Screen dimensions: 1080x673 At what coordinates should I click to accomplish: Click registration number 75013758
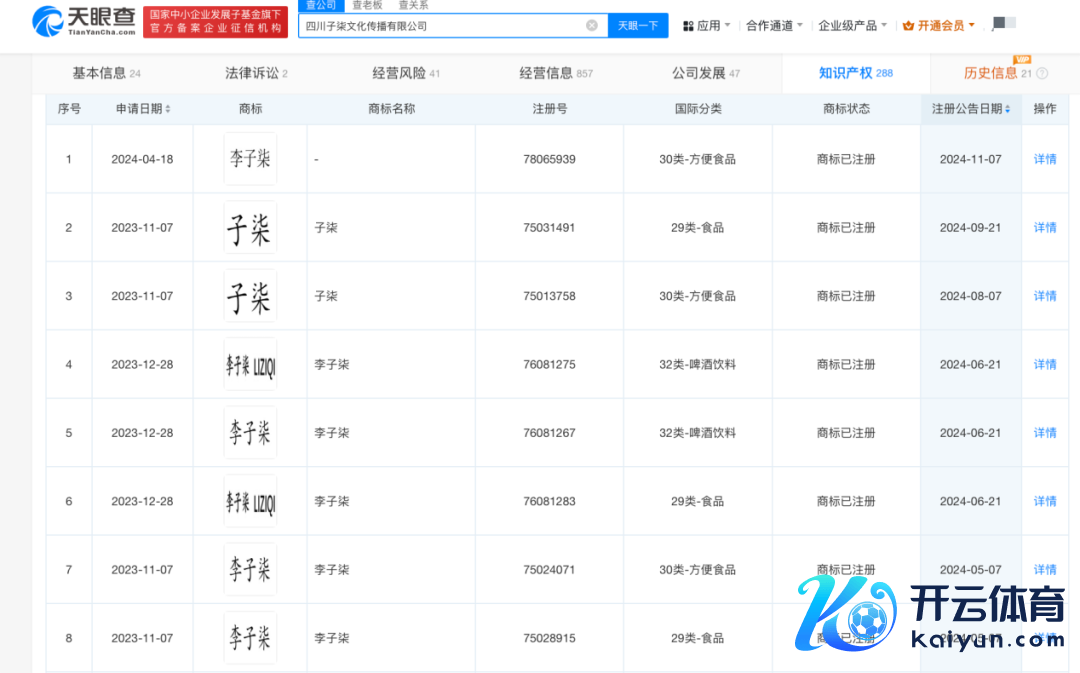click(x=549, y=296)
